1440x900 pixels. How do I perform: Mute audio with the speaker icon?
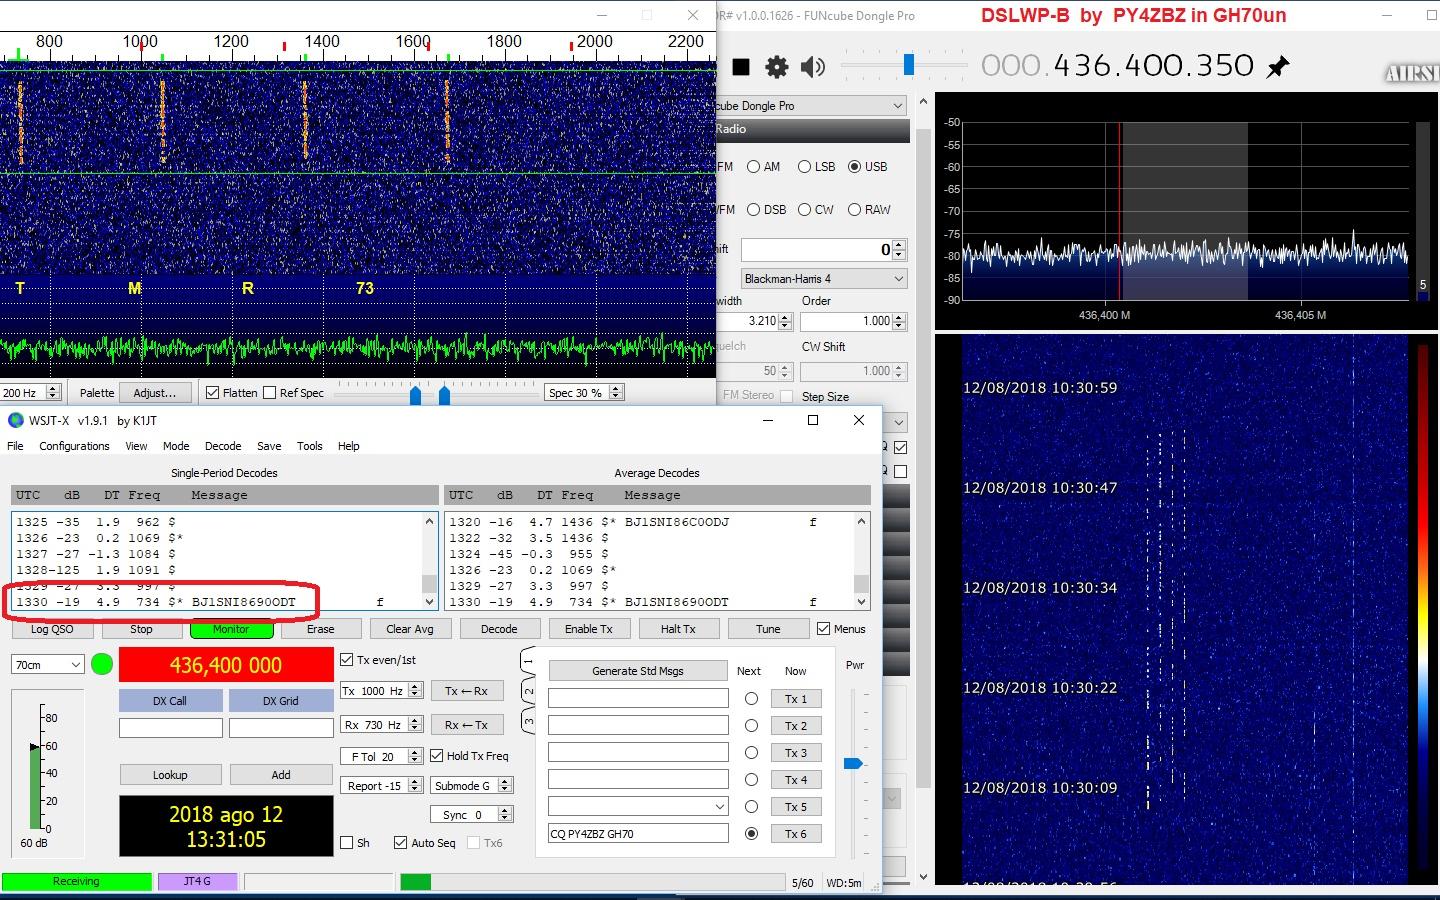click(x=813, y=67)
